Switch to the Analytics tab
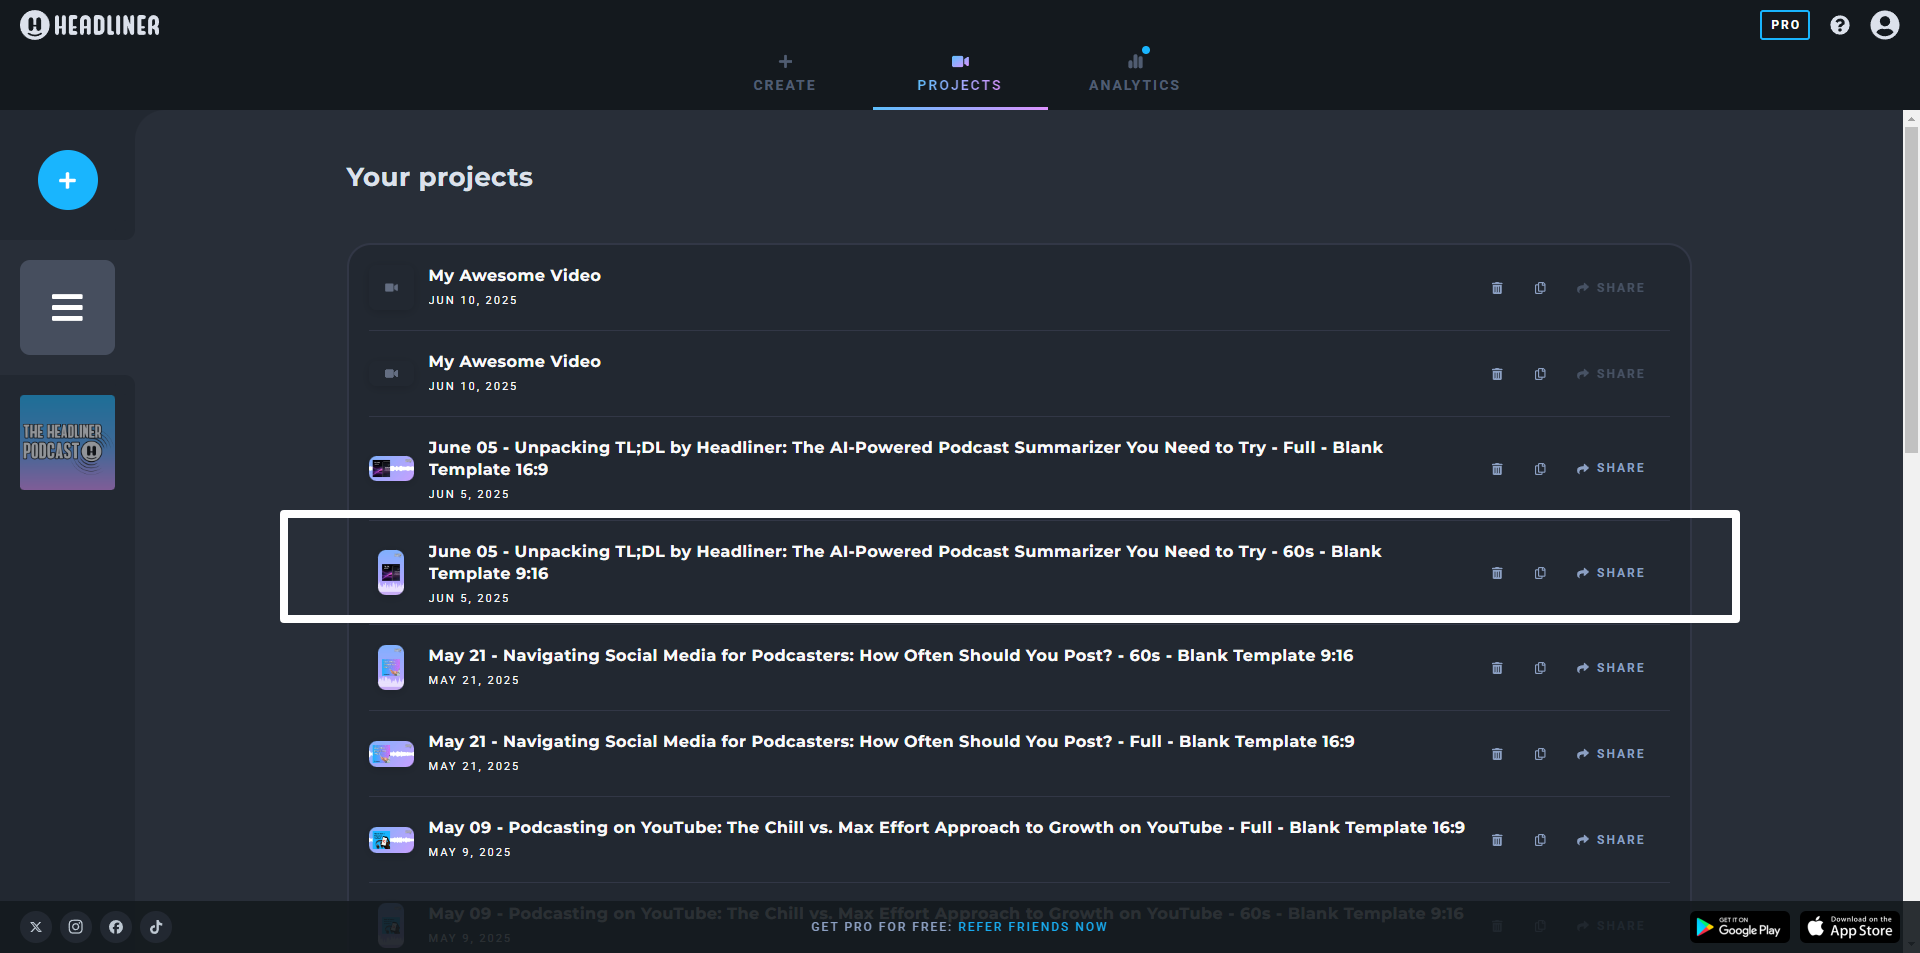Image resolution: width=1920 pixels, height=953 pixels. click(x=1134, y=74)
